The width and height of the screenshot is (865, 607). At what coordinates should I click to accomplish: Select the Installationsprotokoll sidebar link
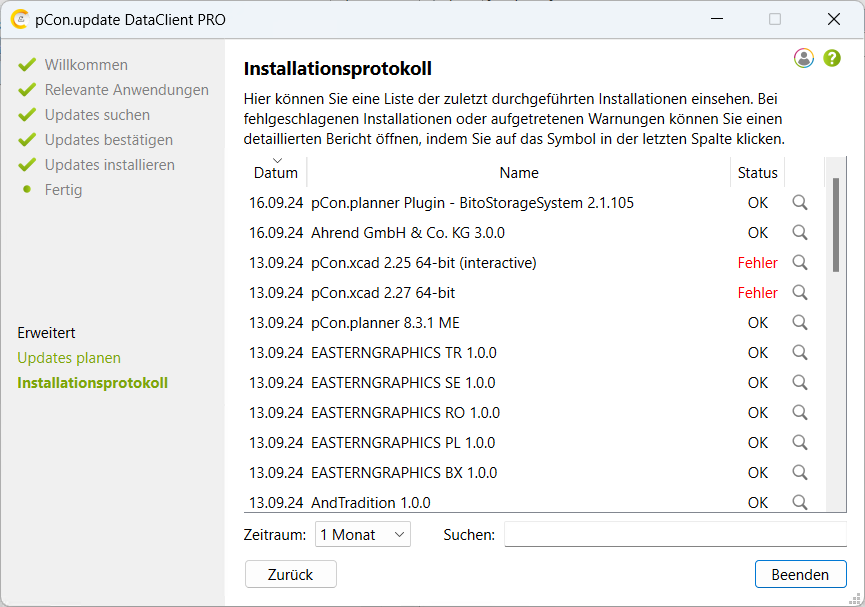pyautogui.click(x=92, y=383)
